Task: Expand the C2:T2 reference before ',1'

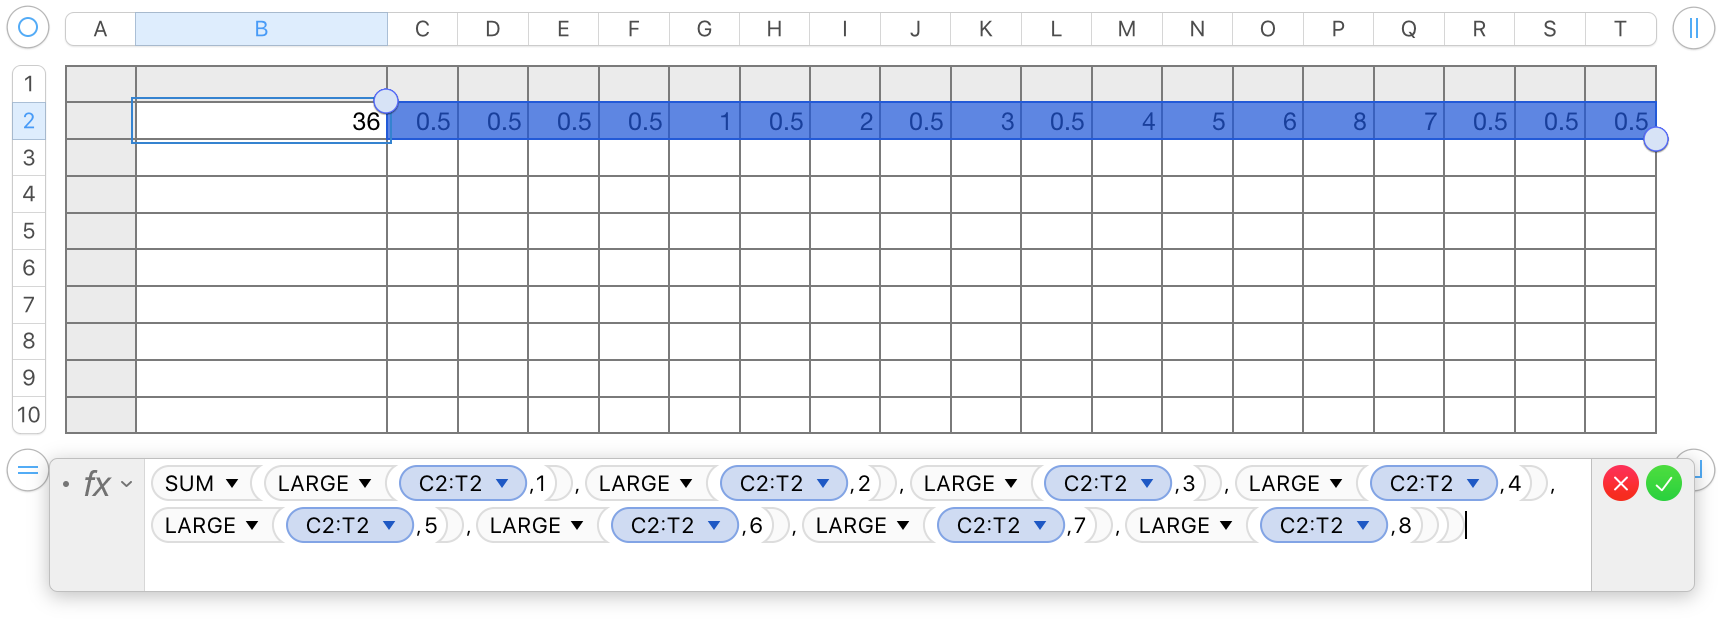Action: coord(503,484)
